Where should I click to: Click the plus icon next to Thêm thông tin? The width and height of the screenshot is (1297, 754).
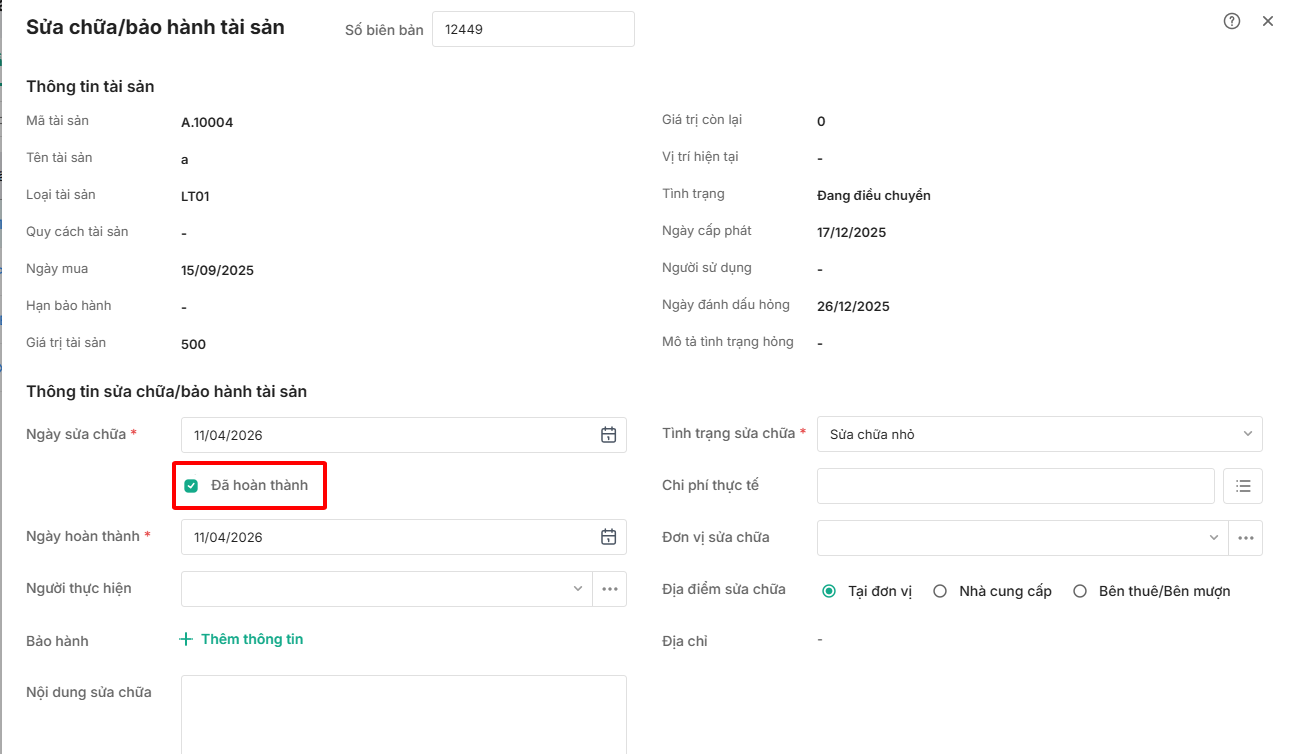pyautogui.click(x=185, y=639)
